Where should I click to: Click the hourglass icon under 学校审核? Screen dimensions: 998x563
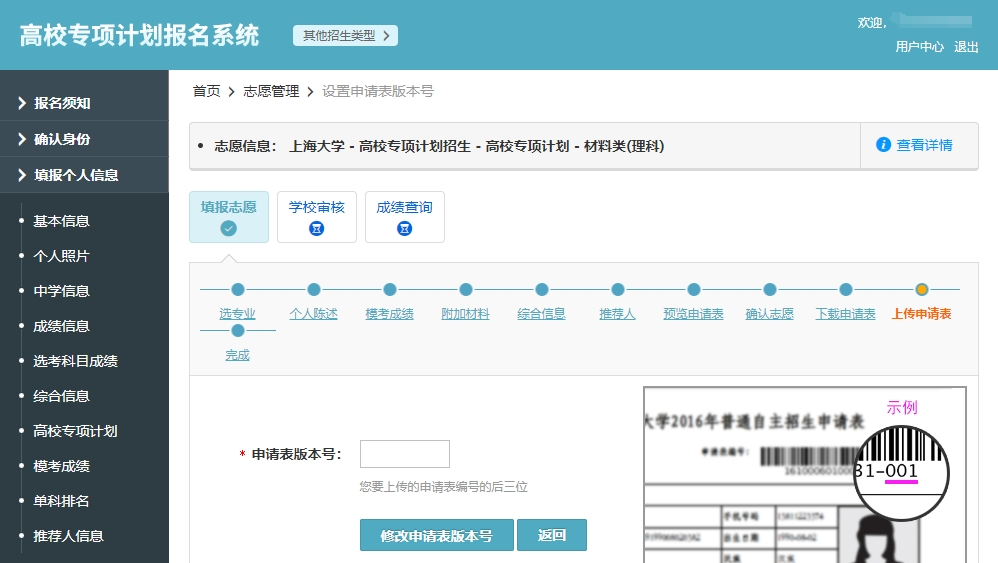pos(316,228)
